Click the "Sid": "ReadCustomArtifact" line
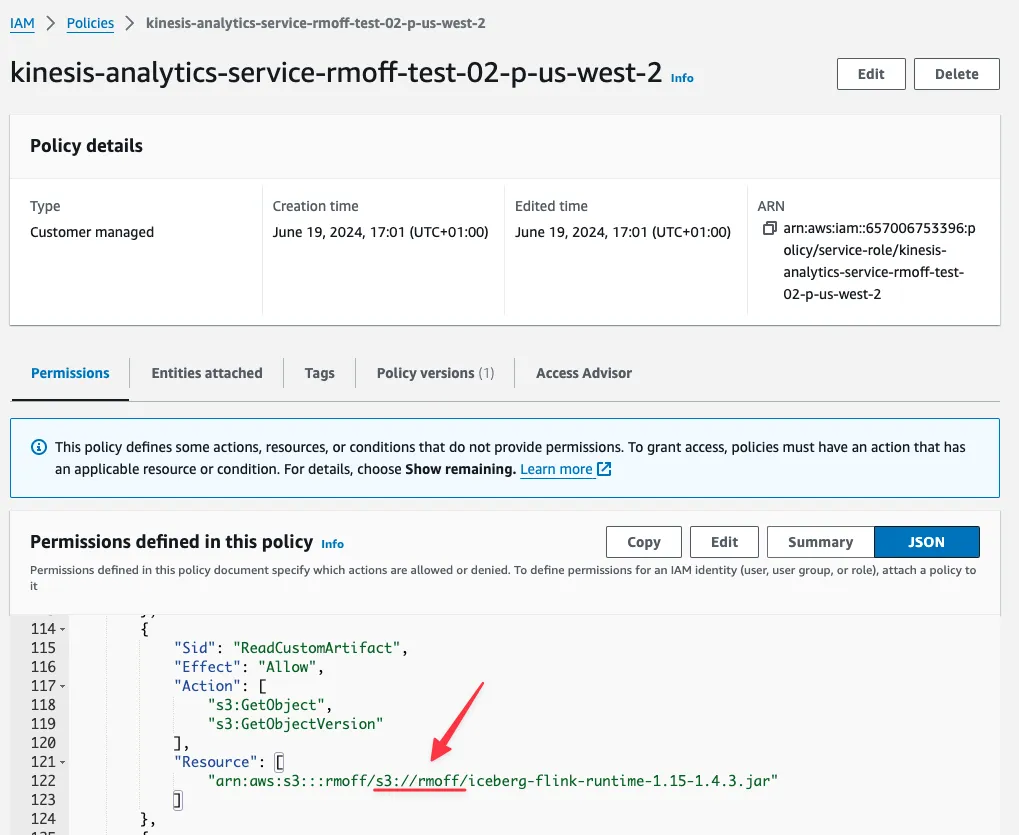The width and height of the screenshot is (1019, 835). [x=290, y=648]
